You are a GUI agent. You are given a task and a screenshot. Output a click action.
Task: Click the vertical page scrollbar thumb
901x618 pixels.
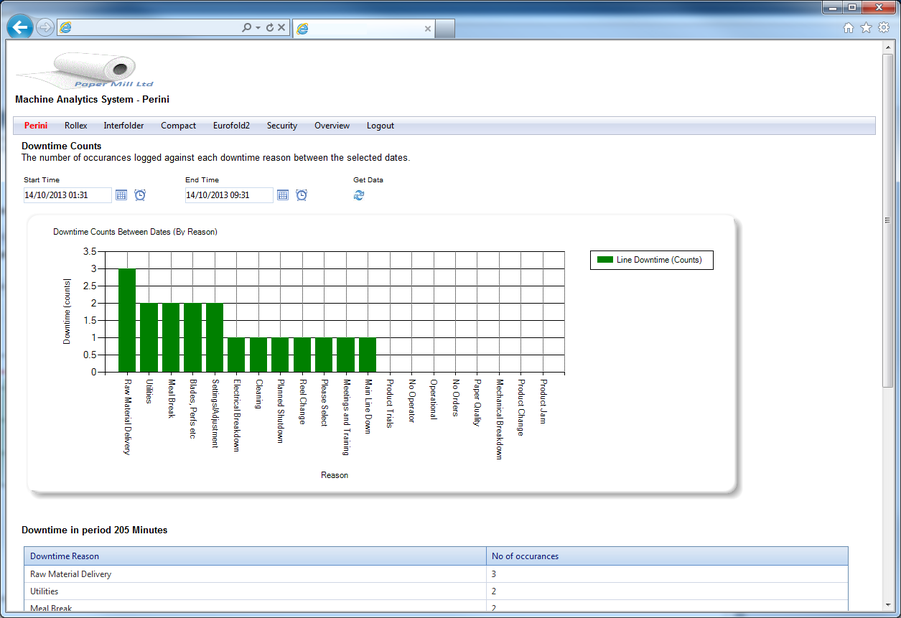tap(887, 220)
